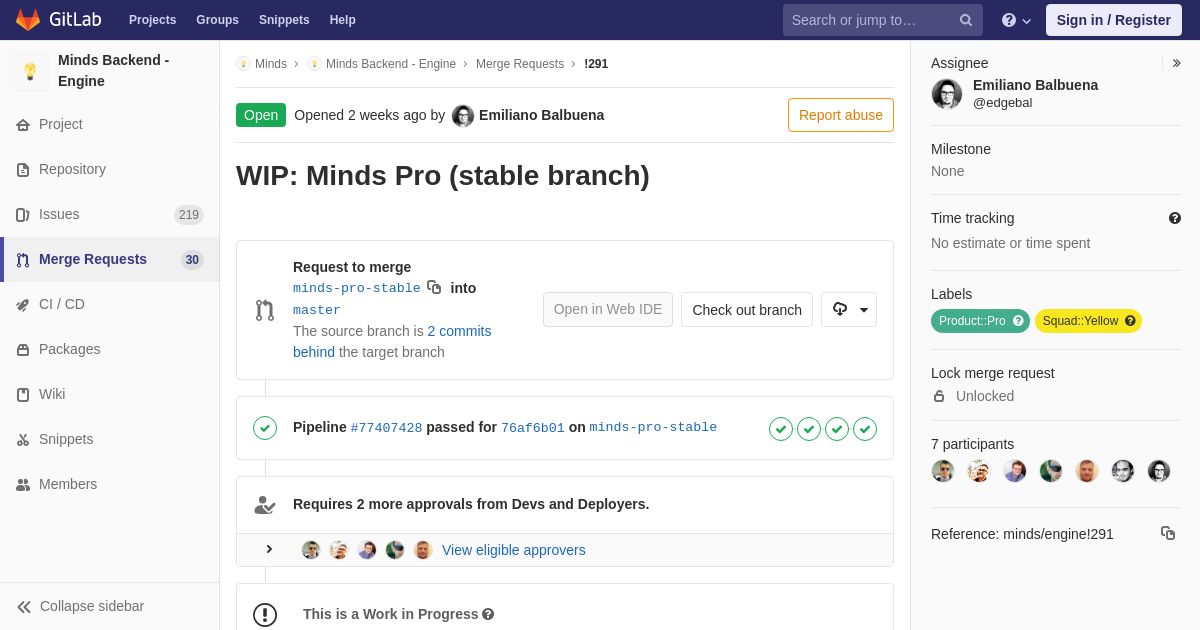Click the GitLab logo in header
This screenshot has height=630, width=1200.
pyautogui.click(x=57, y=20)
